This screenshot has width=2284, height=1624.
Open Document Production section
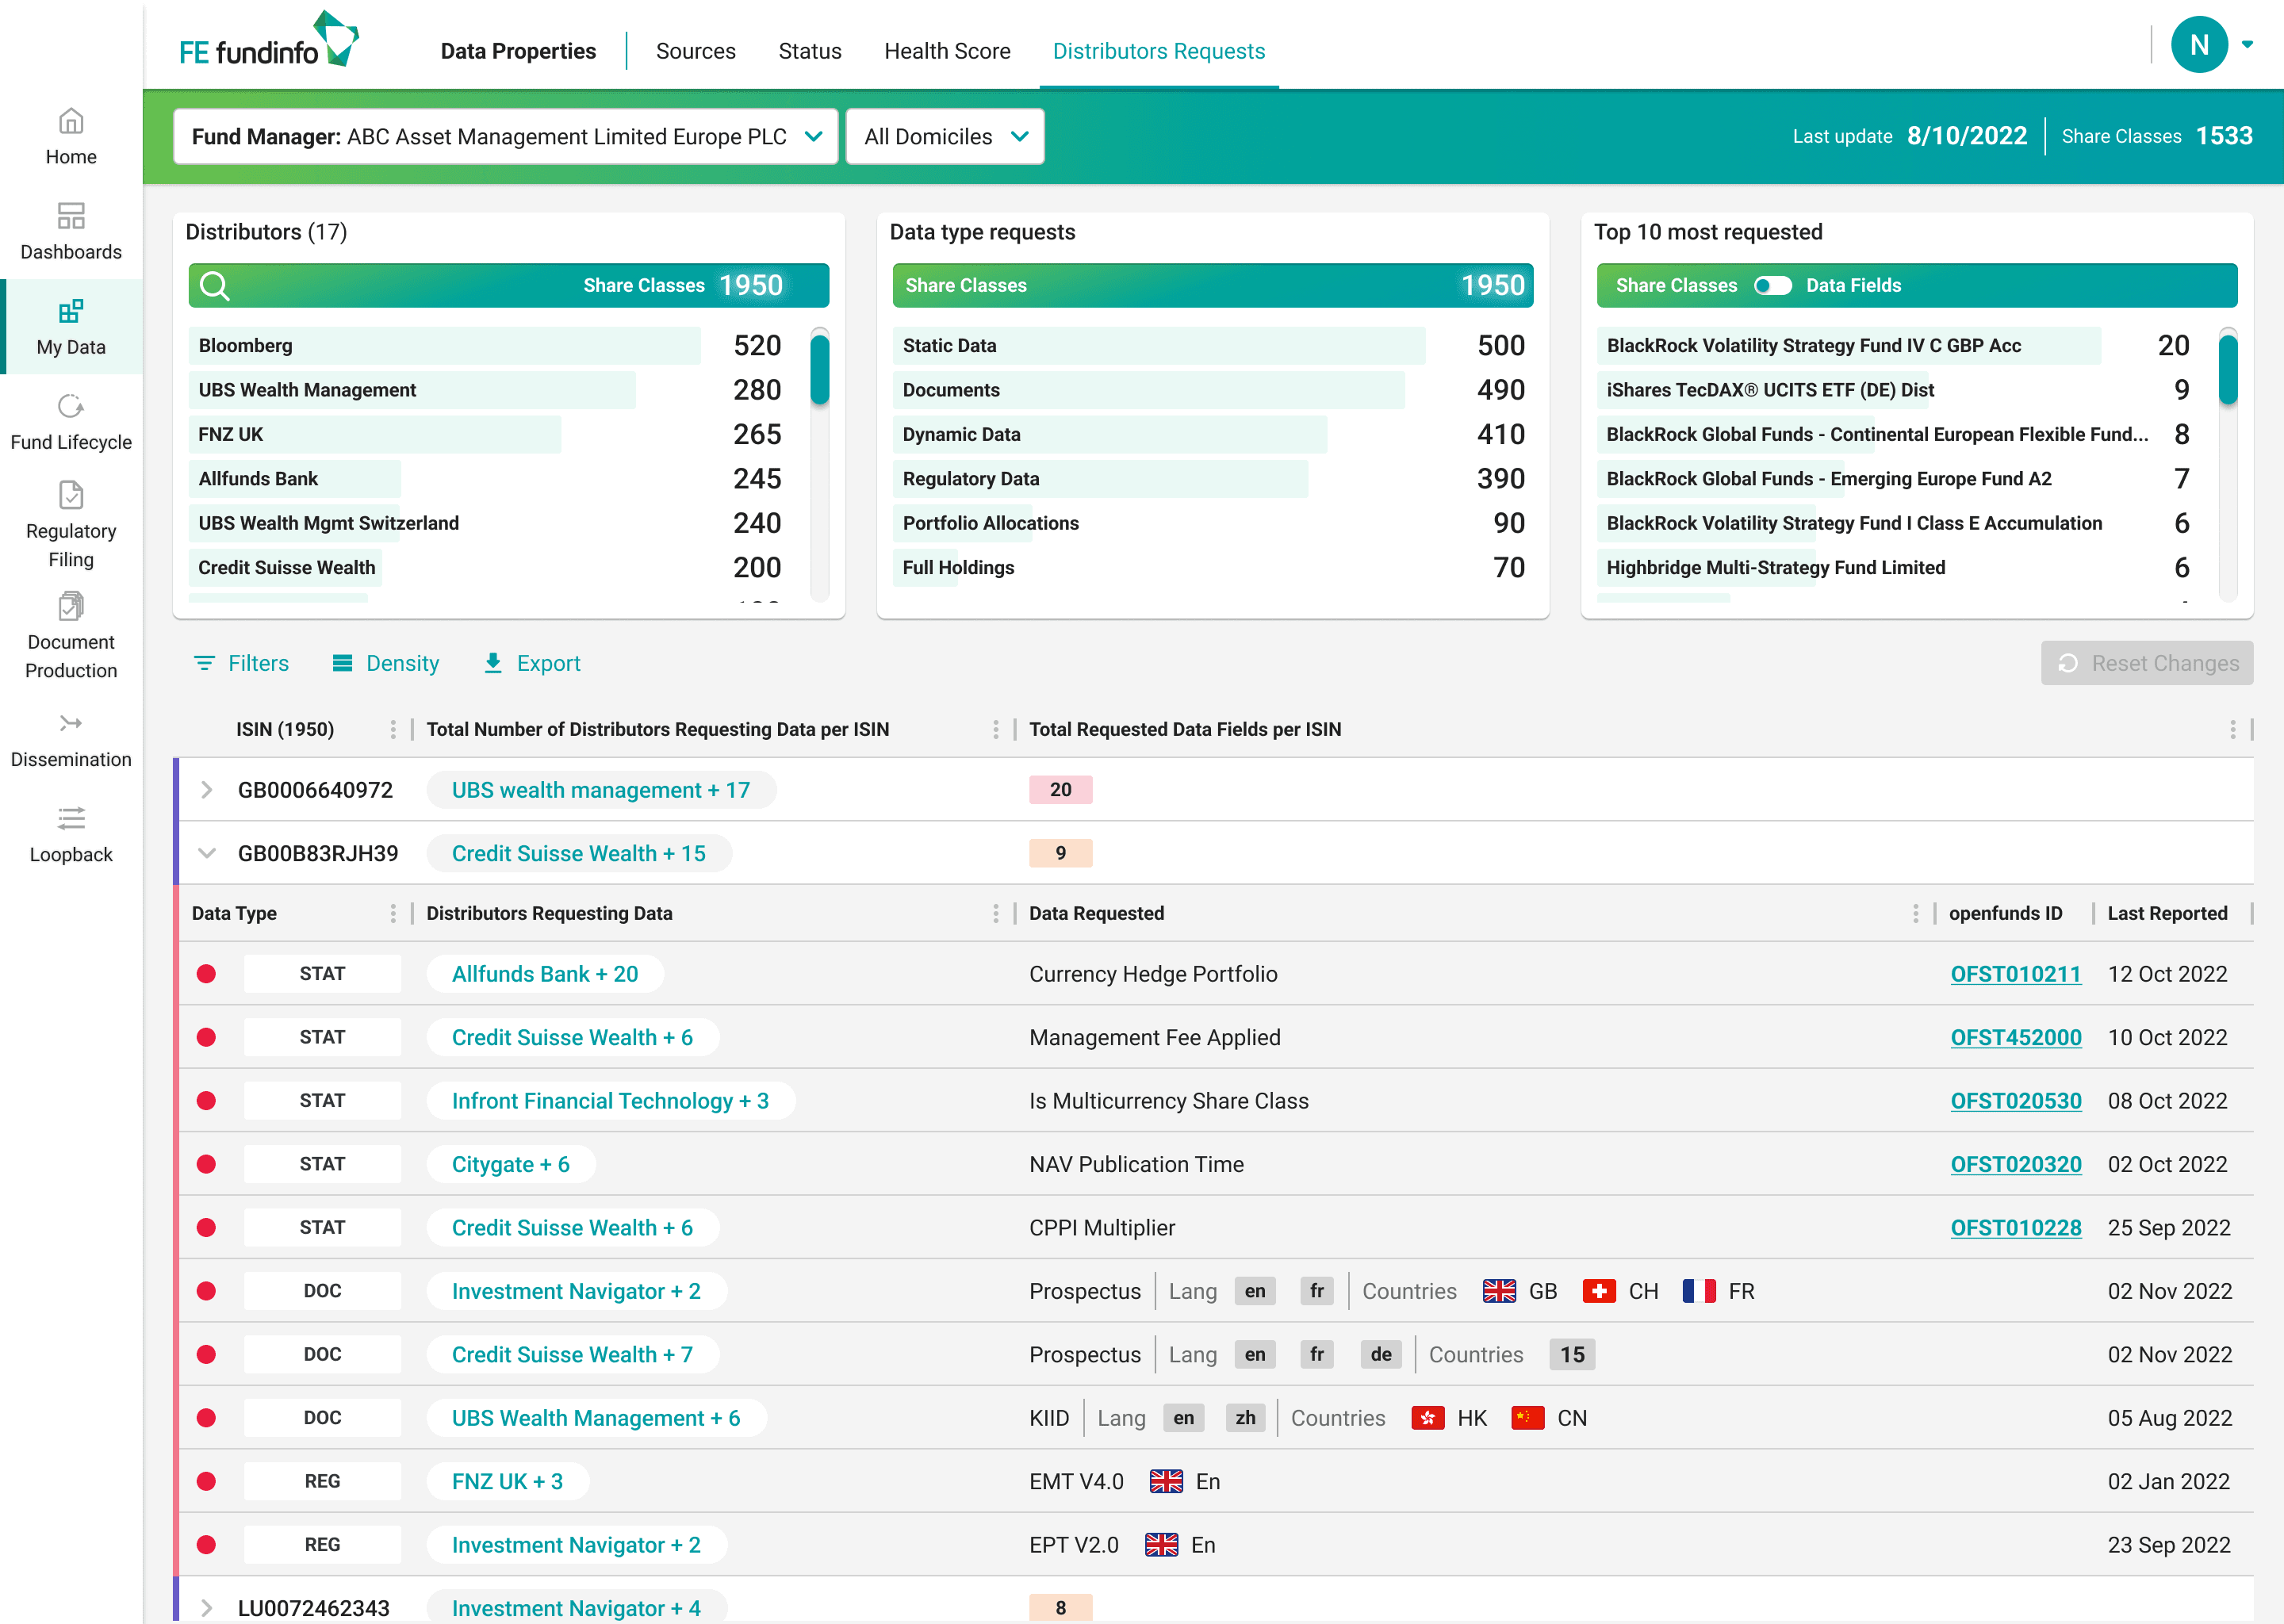(x=70, y=635)
